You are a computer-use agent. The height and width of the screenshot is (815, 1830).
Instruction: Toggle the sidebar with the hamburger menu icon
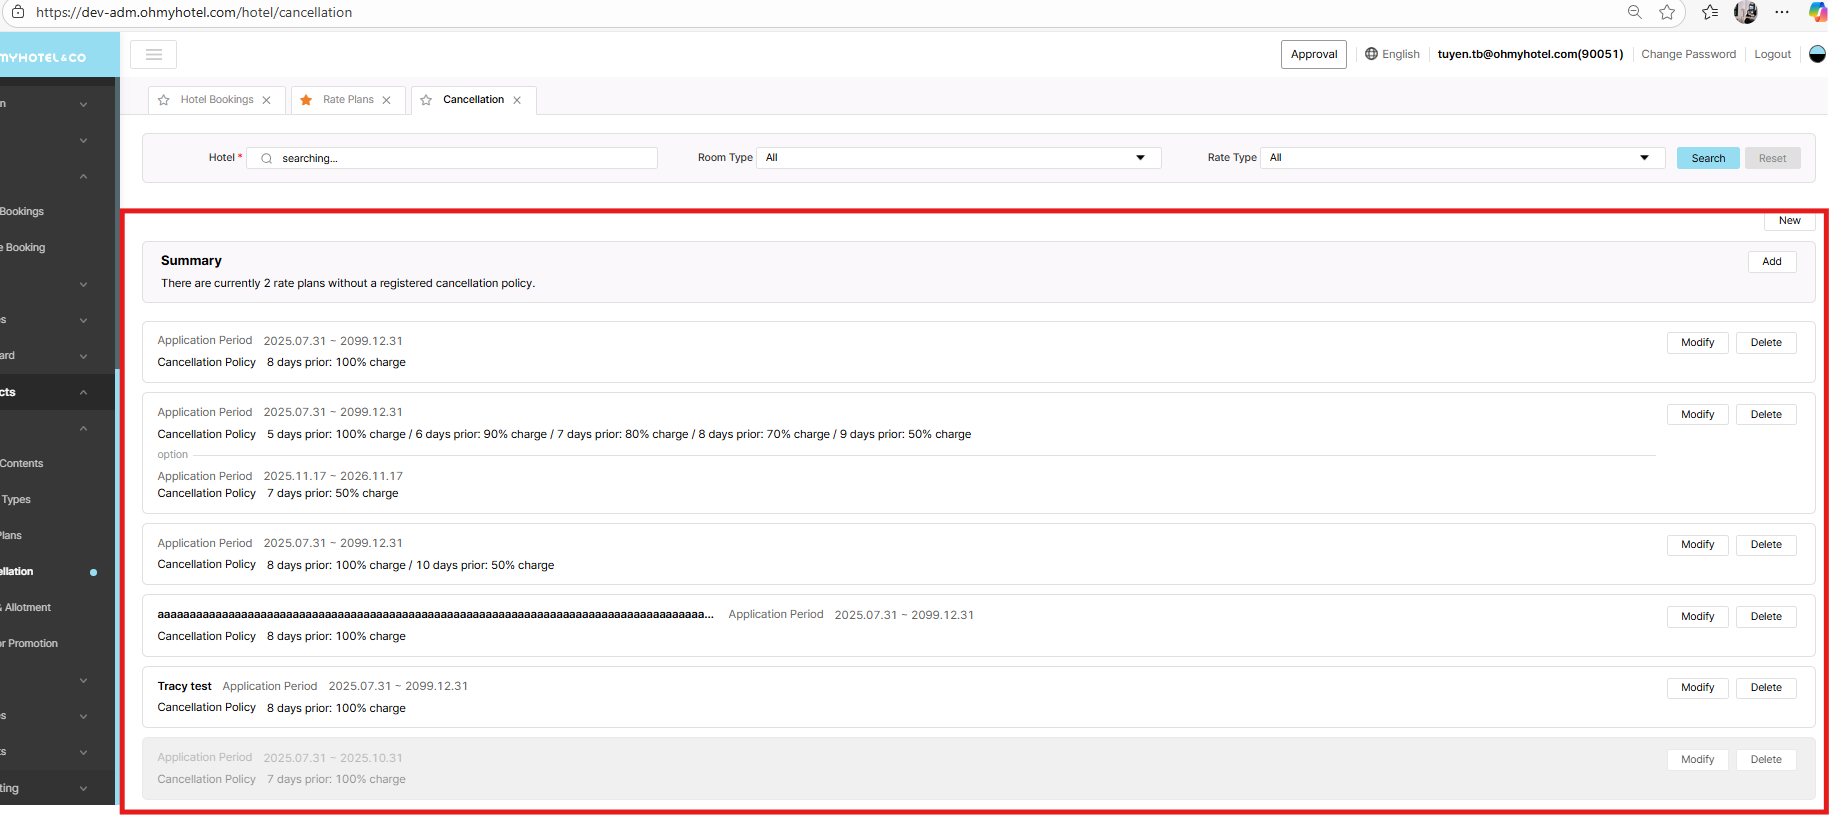154,54
